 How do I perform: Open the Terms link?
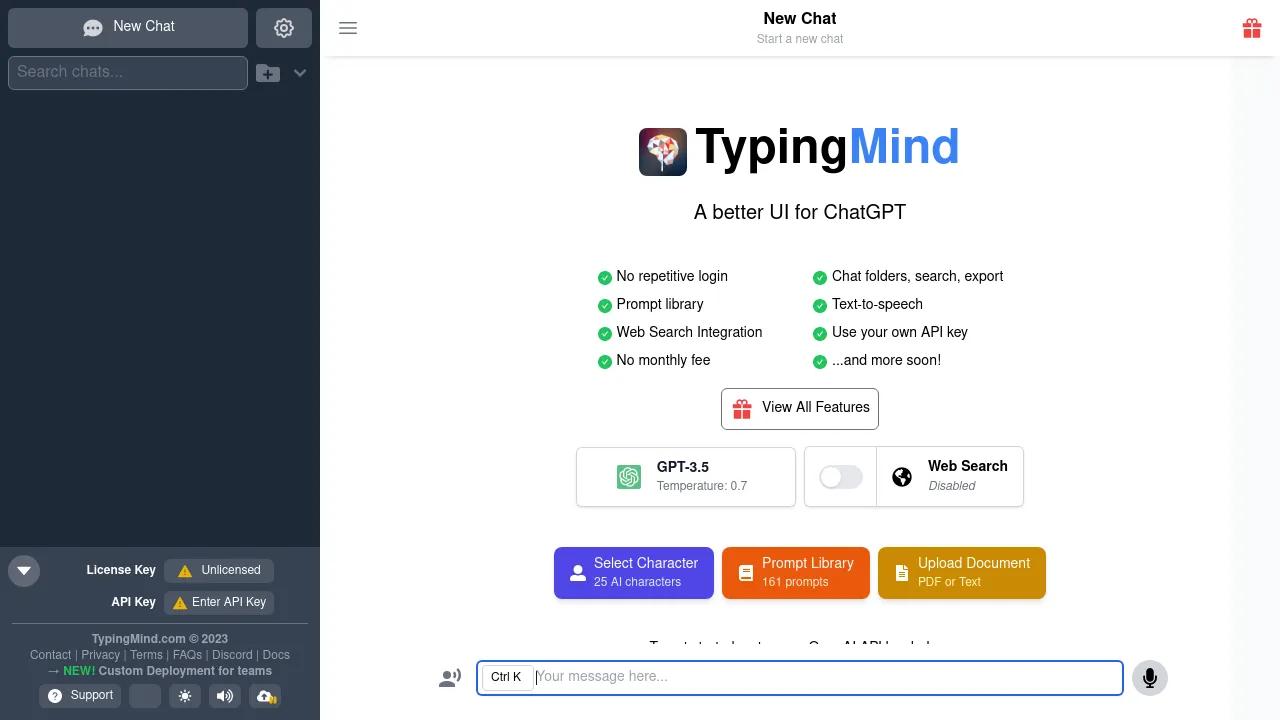(146, 655)
